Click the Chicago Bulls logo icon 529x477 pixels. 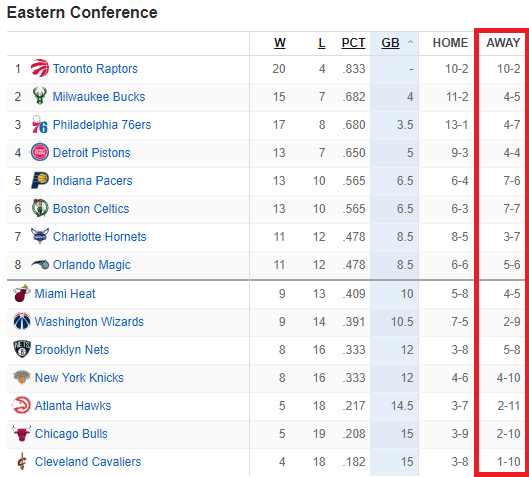pyautogui.click(x=22, y=433)
